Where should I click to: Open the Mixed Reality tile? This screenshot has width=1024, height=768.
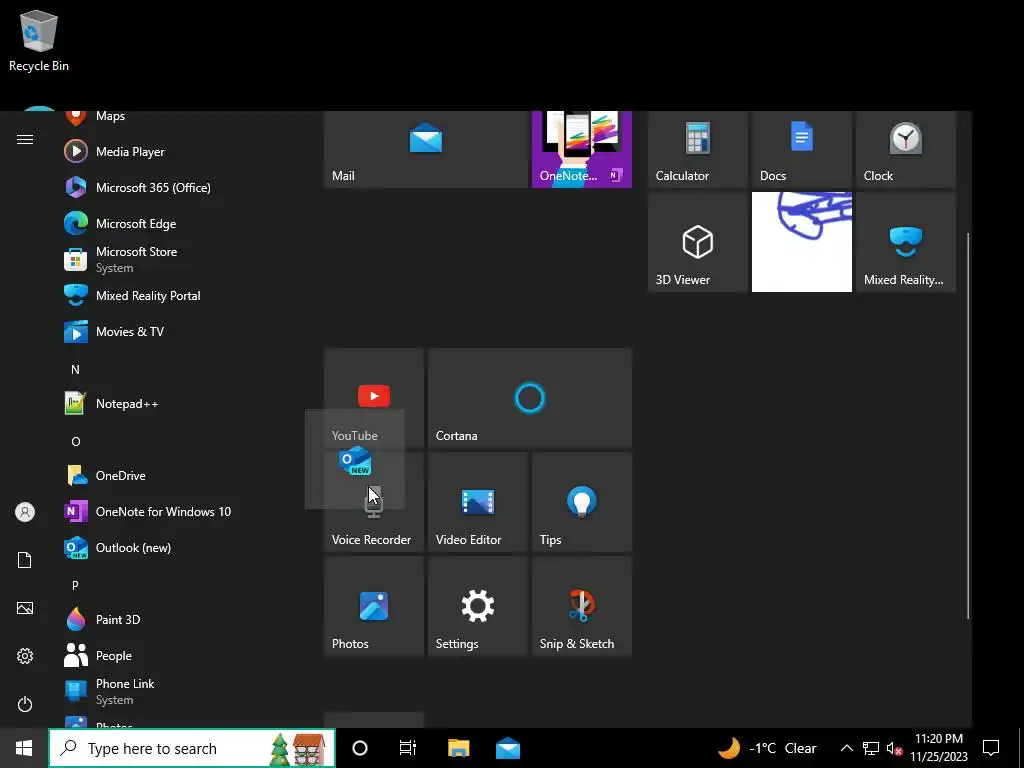click(x=906, y=242)
